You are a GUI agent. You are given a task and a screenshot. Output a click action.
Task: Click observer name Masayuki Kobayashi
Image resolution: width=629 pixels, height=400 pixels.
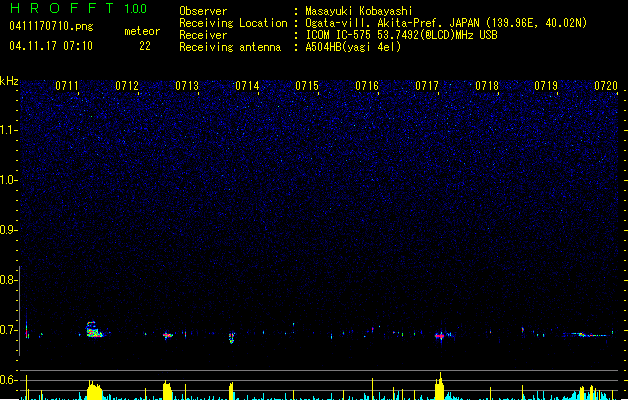click(359, 11)
